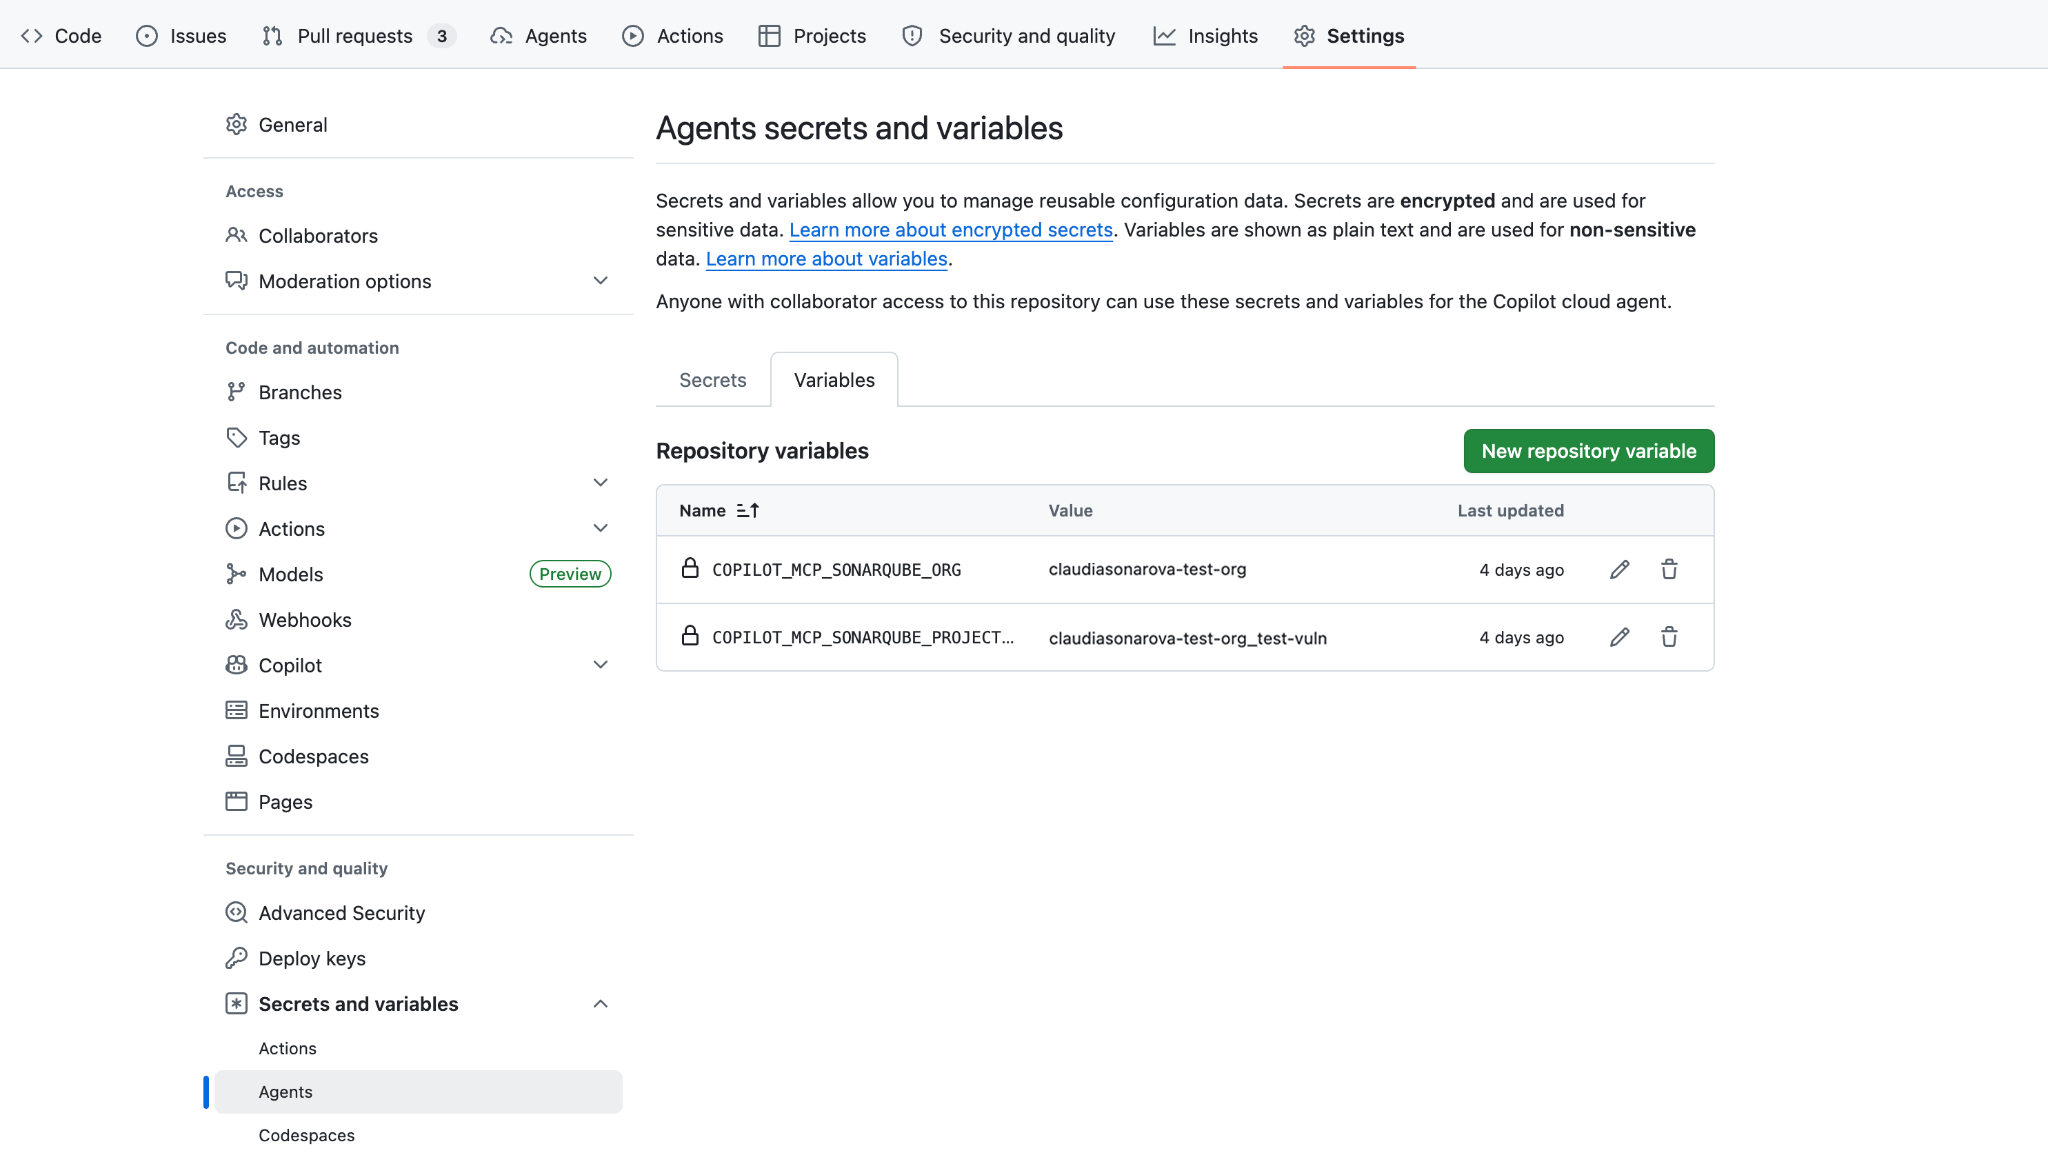Viewport: 2048px width, 1158px height.
Task: Go to the Code tab
Action: [61, 36]
